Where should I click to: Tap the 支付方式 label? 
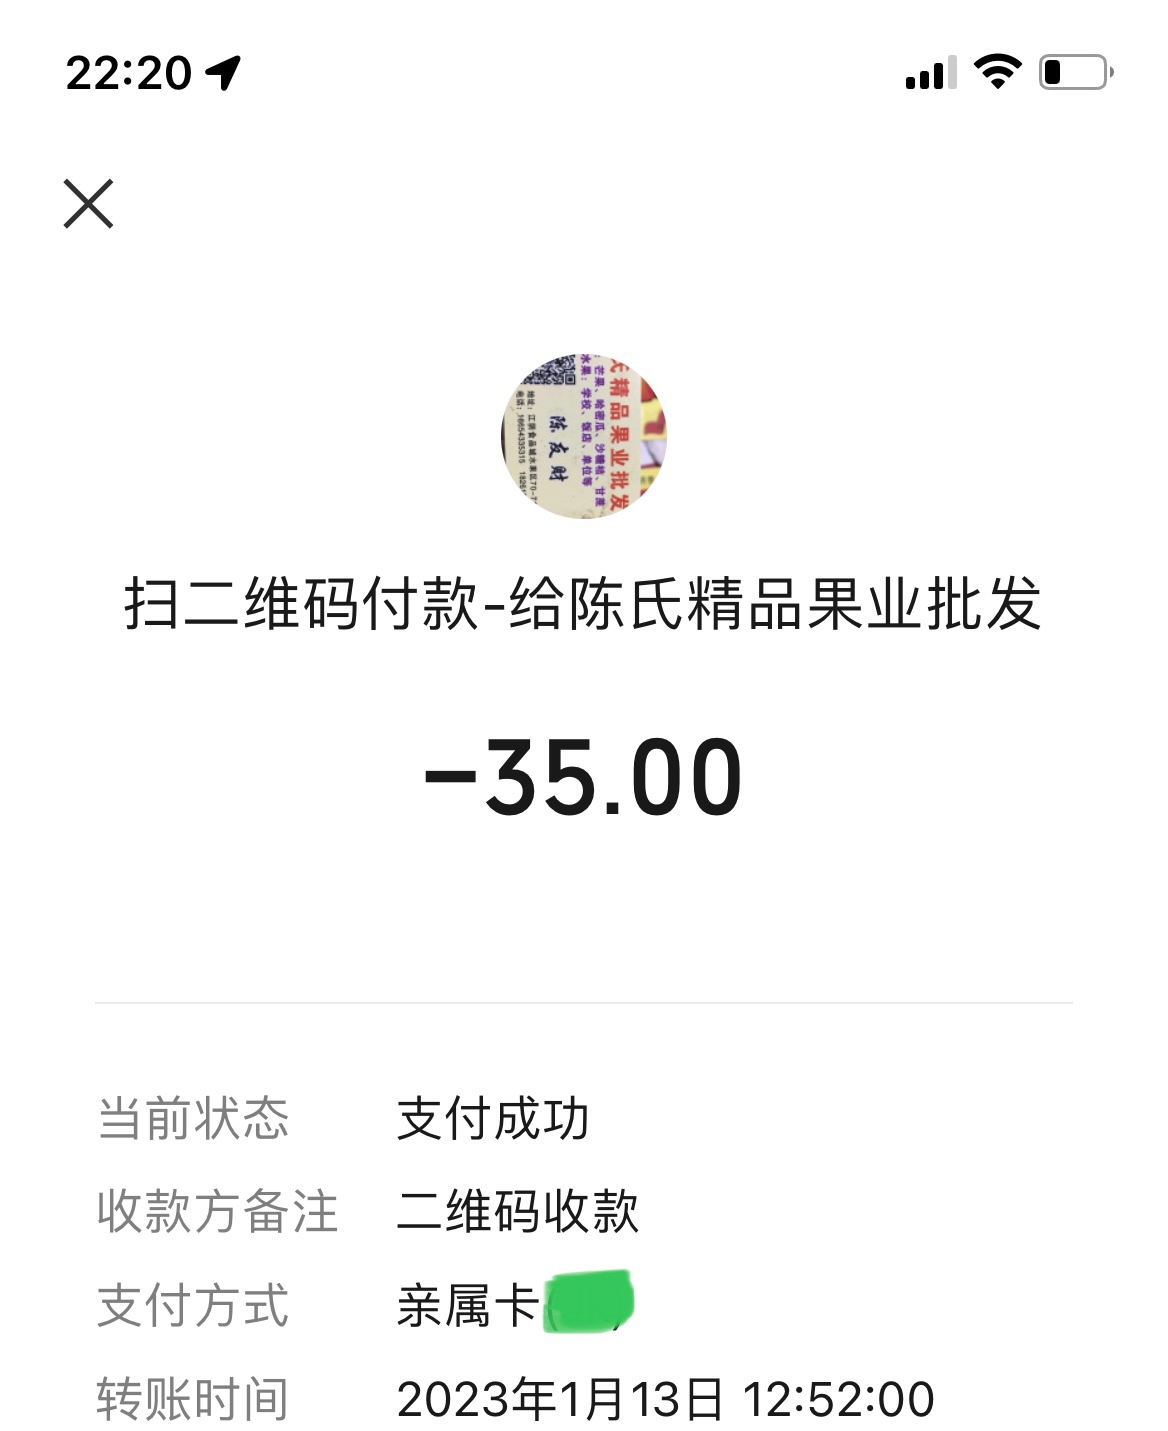pyautogui.click(x=193, y=1305)
